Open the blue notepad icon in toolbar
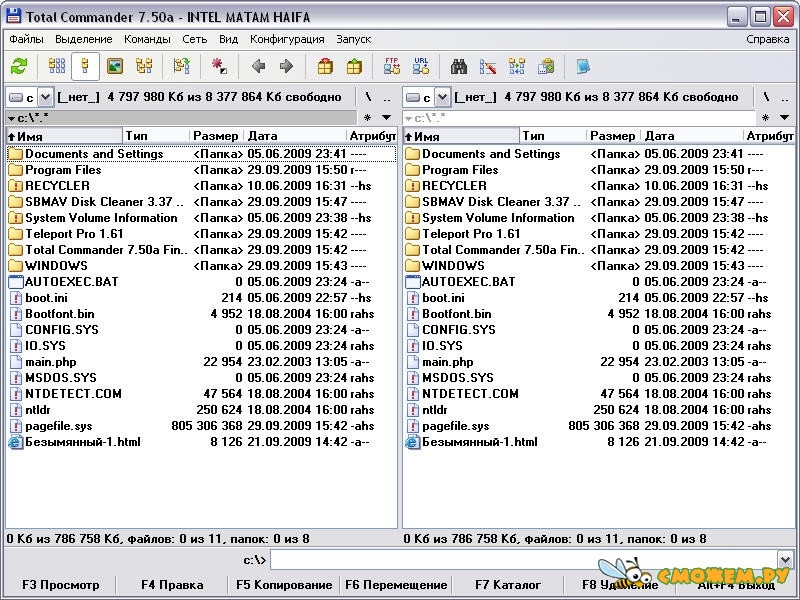The width and height of the screenshot is (800, 600). pos(583,66)
